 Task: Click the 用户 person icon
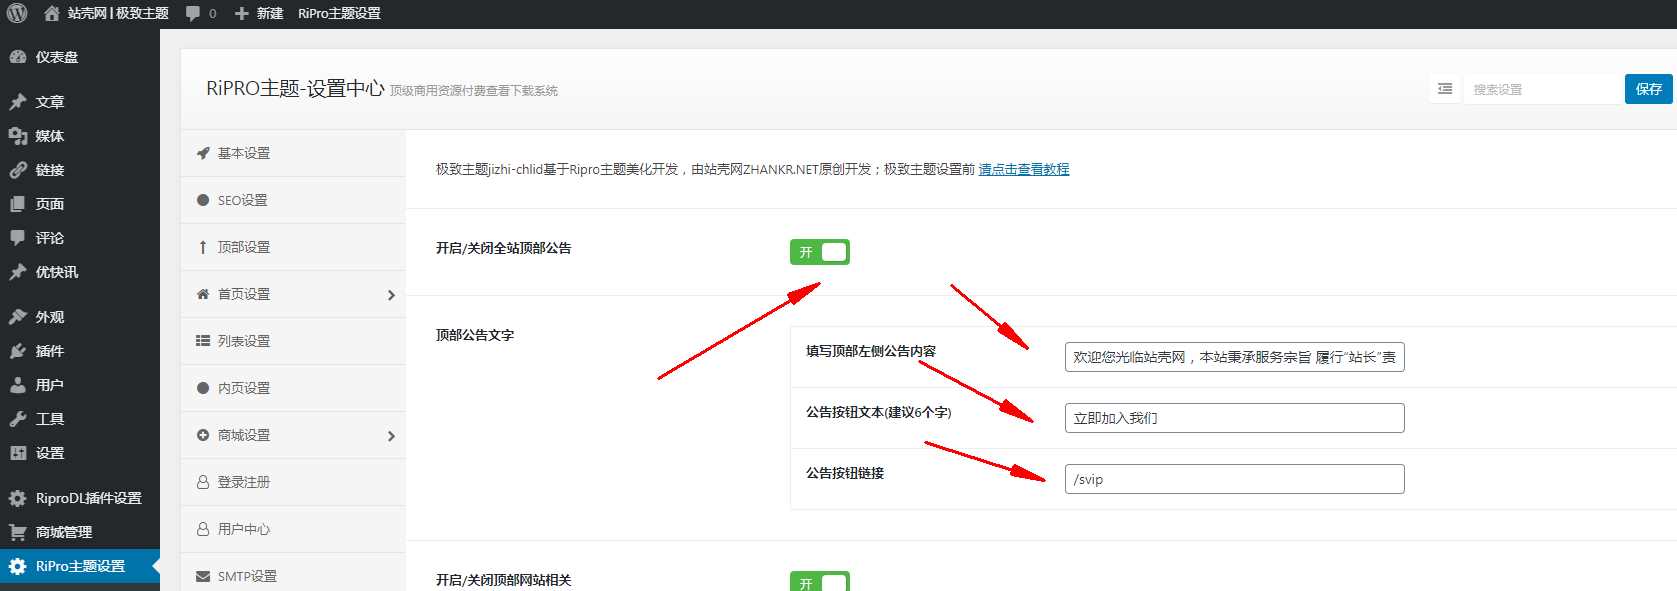(17, 385)
